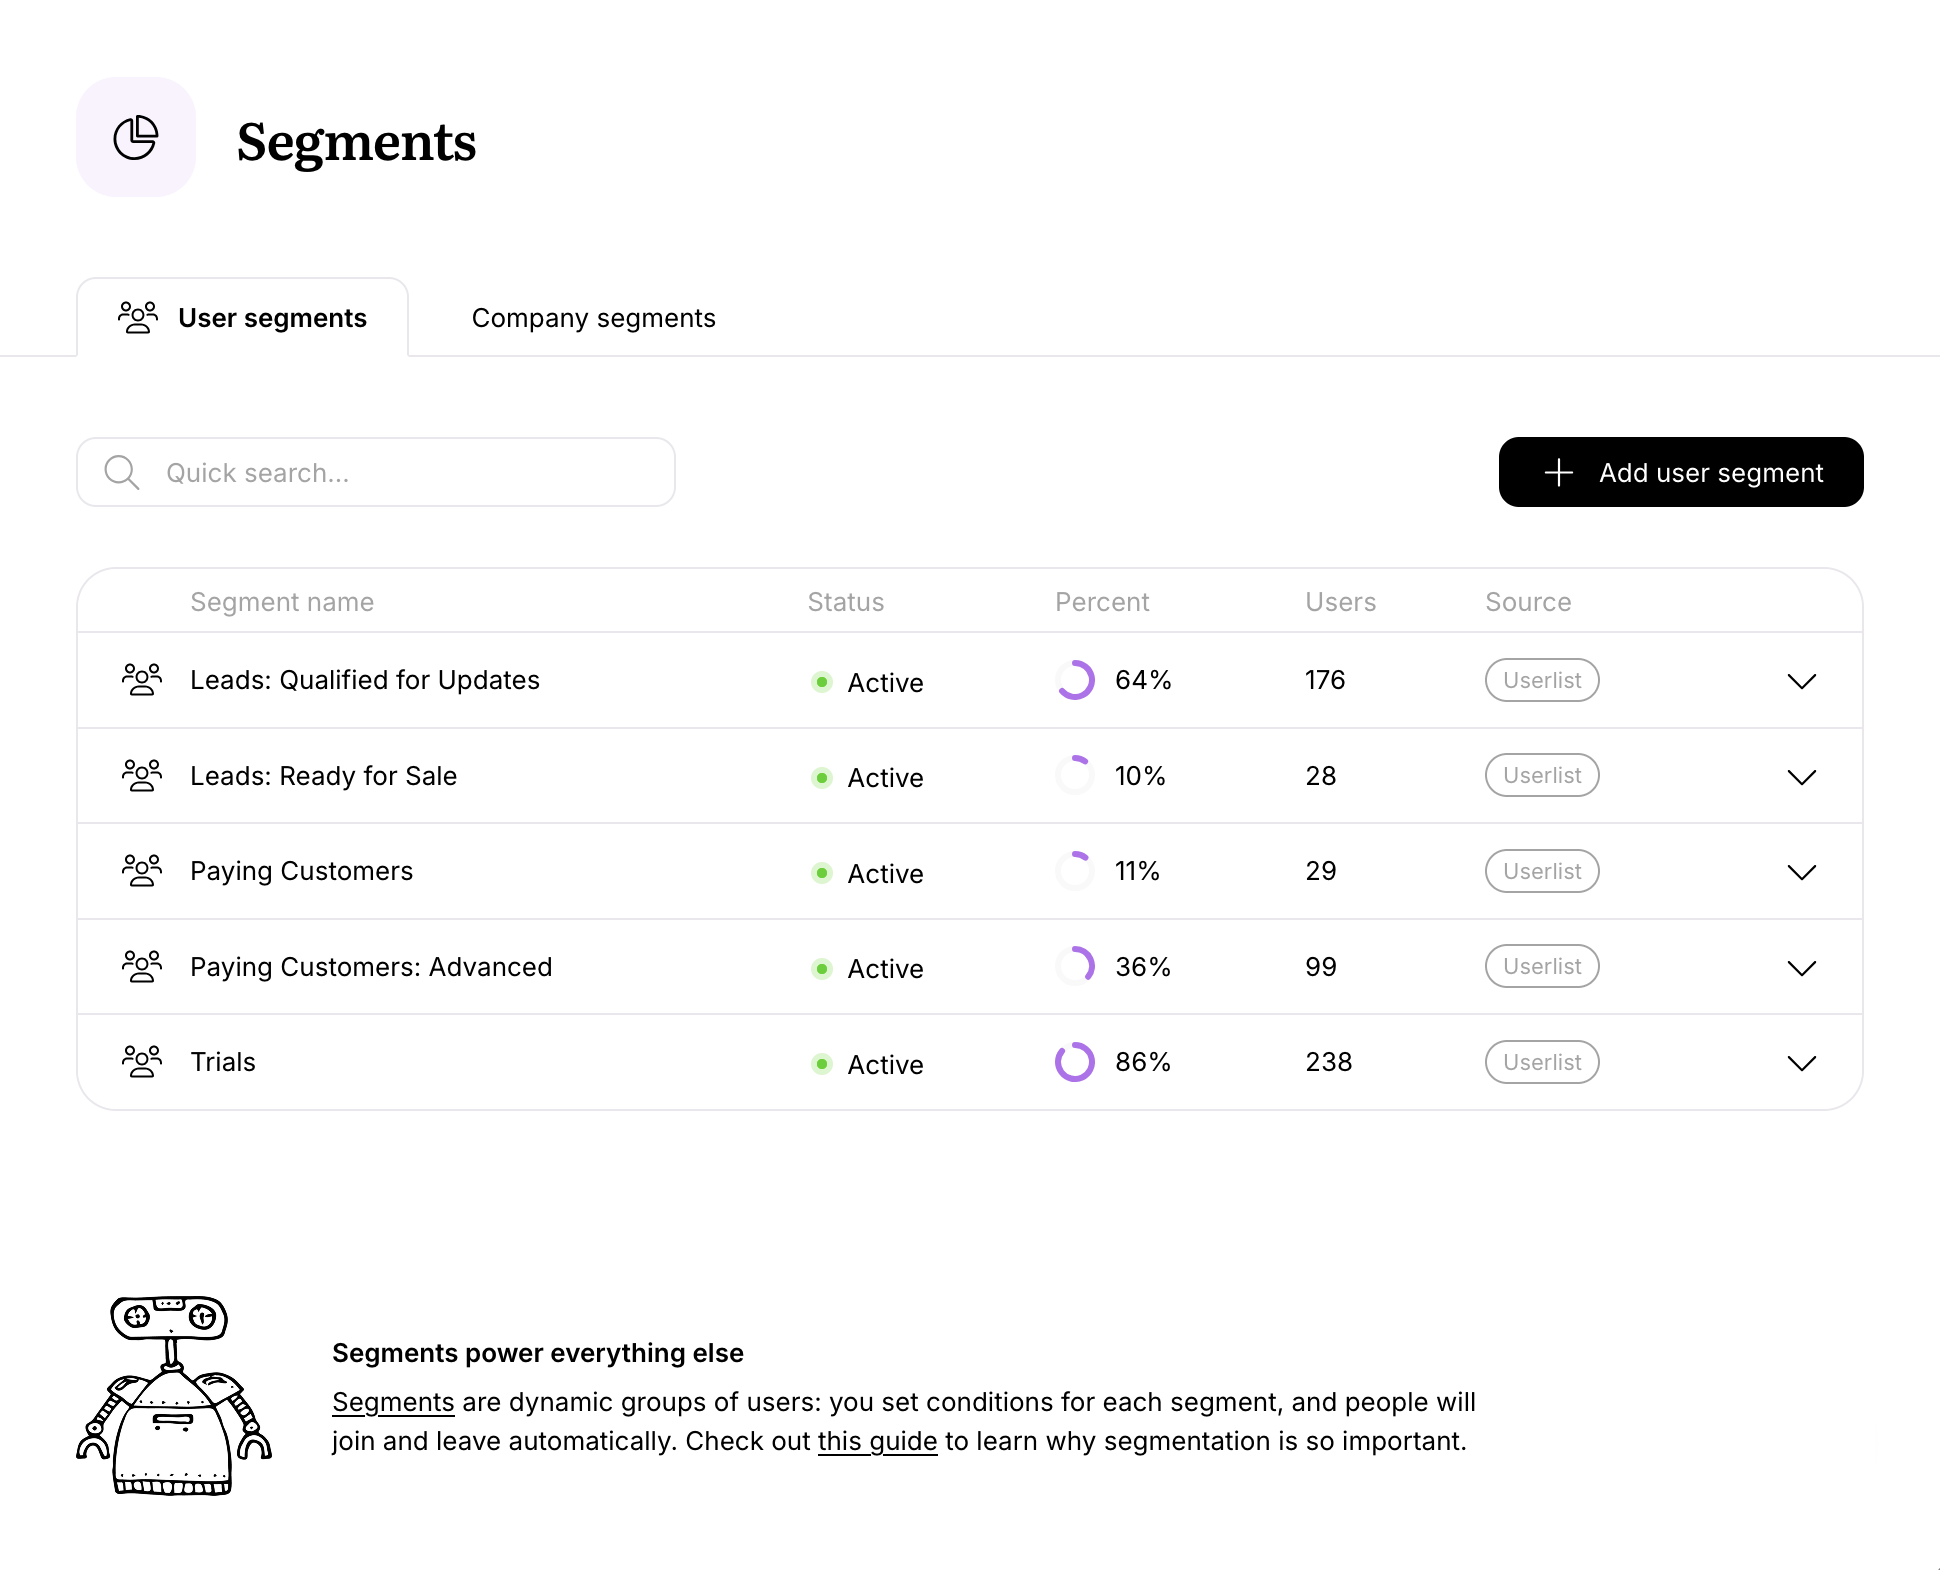Click the magnifying glass search icon
Image resolution: width=1940 pixels, height=1570 pixels.
(x=121, y=471)
